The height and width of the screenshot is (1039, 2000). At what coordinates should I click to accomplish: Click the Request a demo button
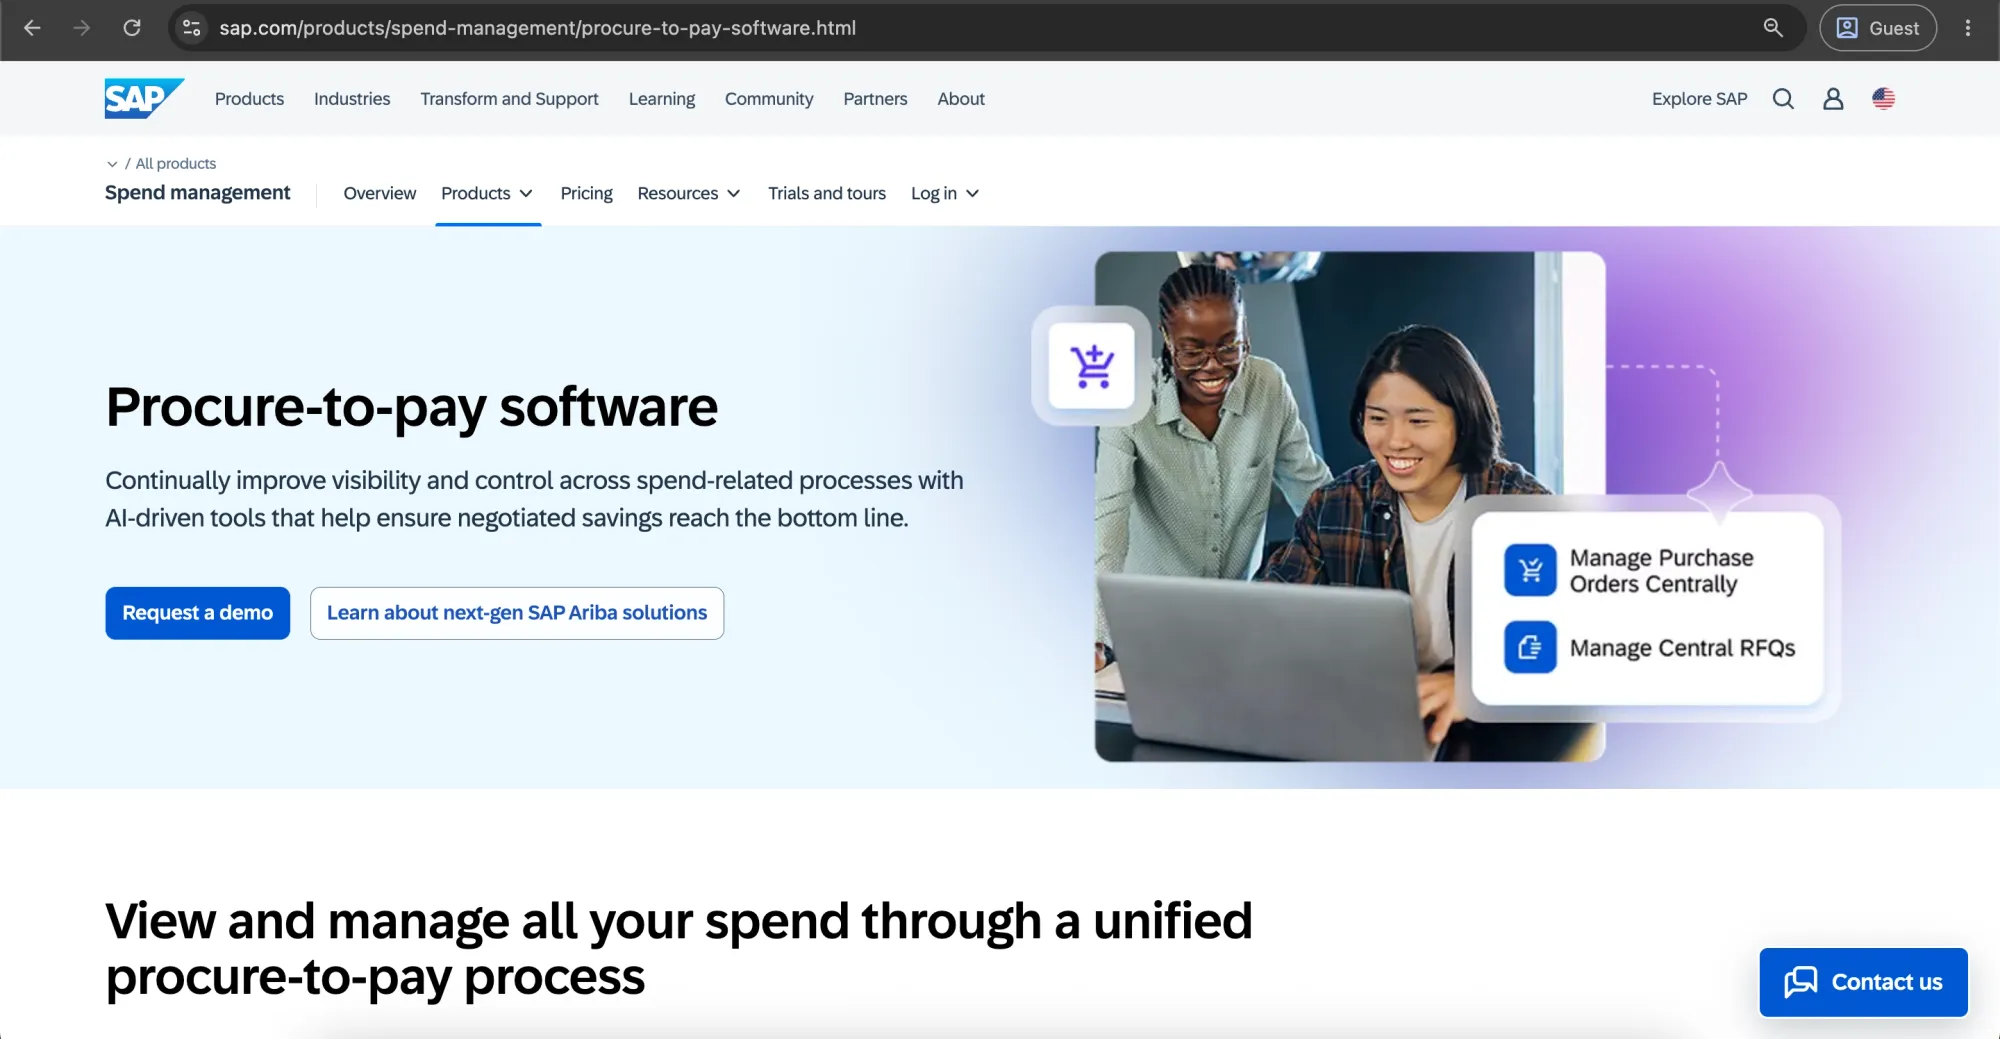(x=198, y=613)
